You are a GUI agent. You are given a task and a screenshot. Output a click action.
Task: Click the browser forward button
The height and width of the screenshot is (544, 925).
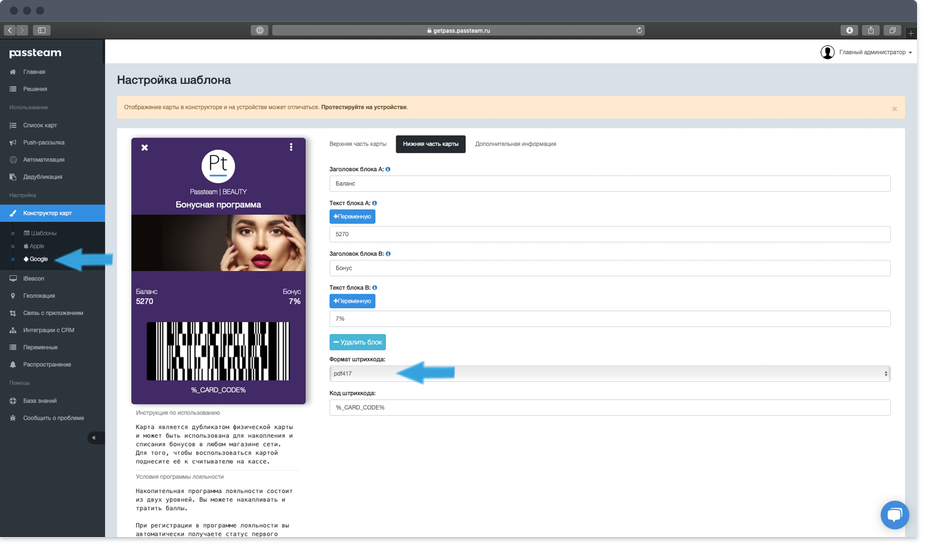tap(22, 31)
